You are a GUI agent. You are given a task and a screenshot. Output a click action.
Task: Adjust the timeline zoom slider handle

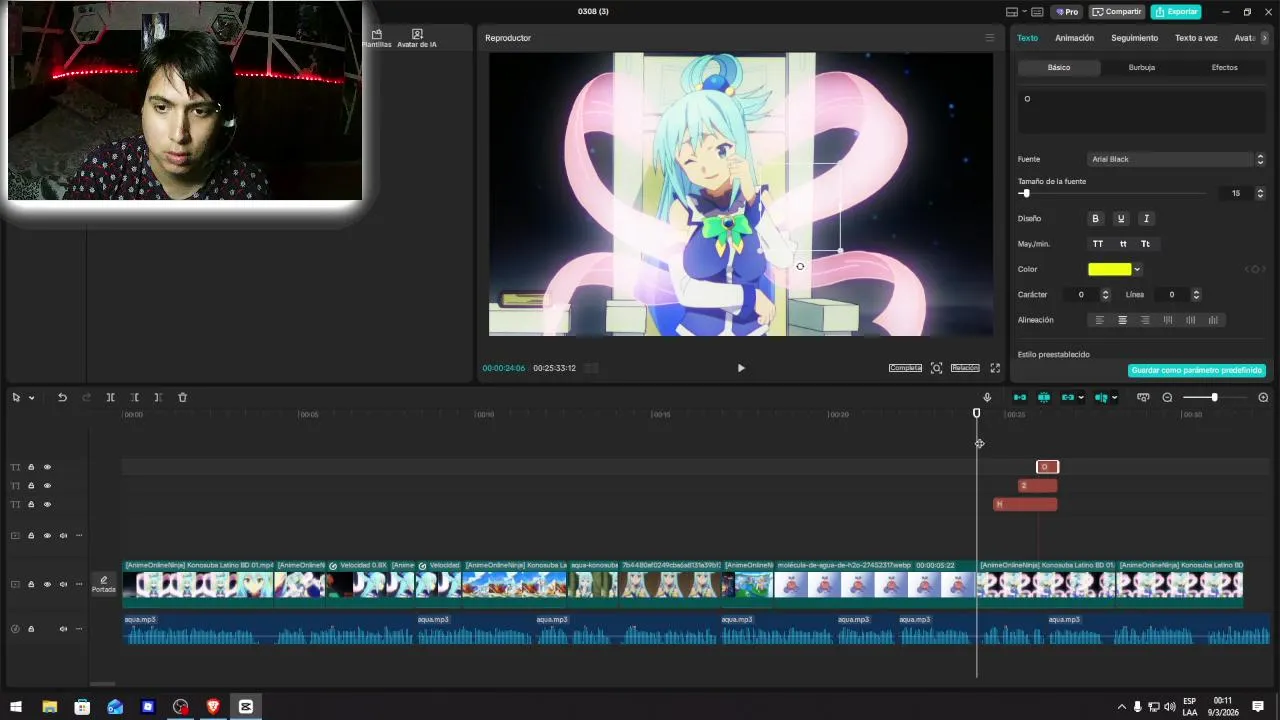tap(1214, 397)
